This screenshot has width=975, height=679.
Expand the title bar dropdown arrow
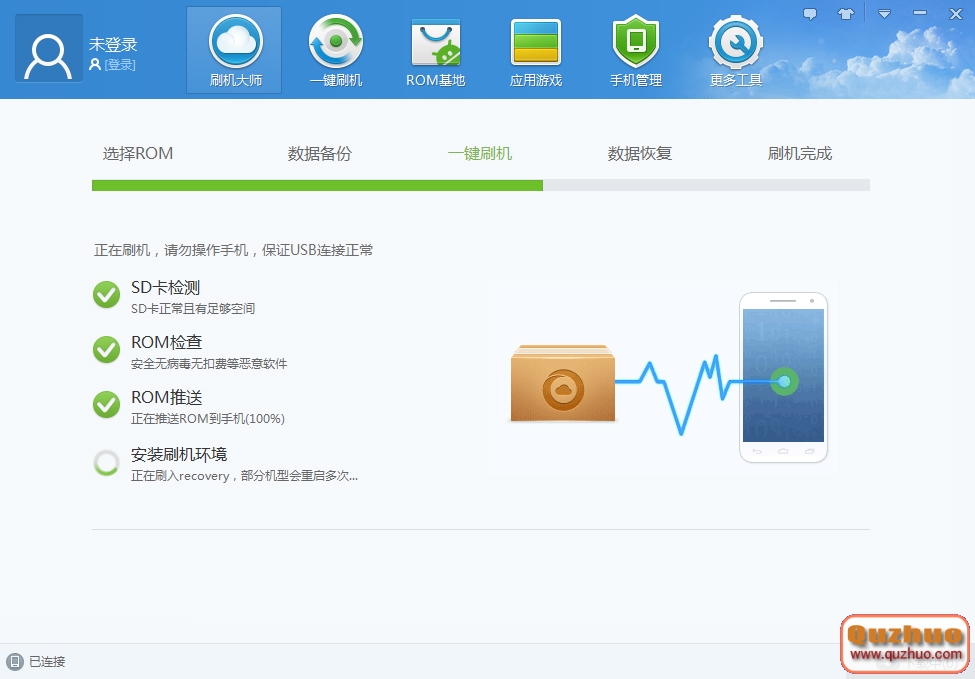pos(883,13)
